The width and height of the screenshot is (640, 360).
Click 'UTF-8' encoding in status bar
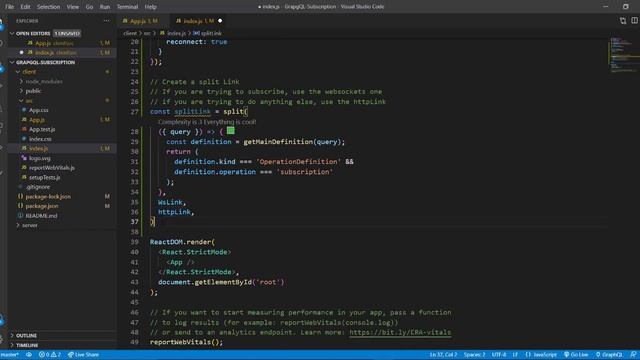[499, 355]
